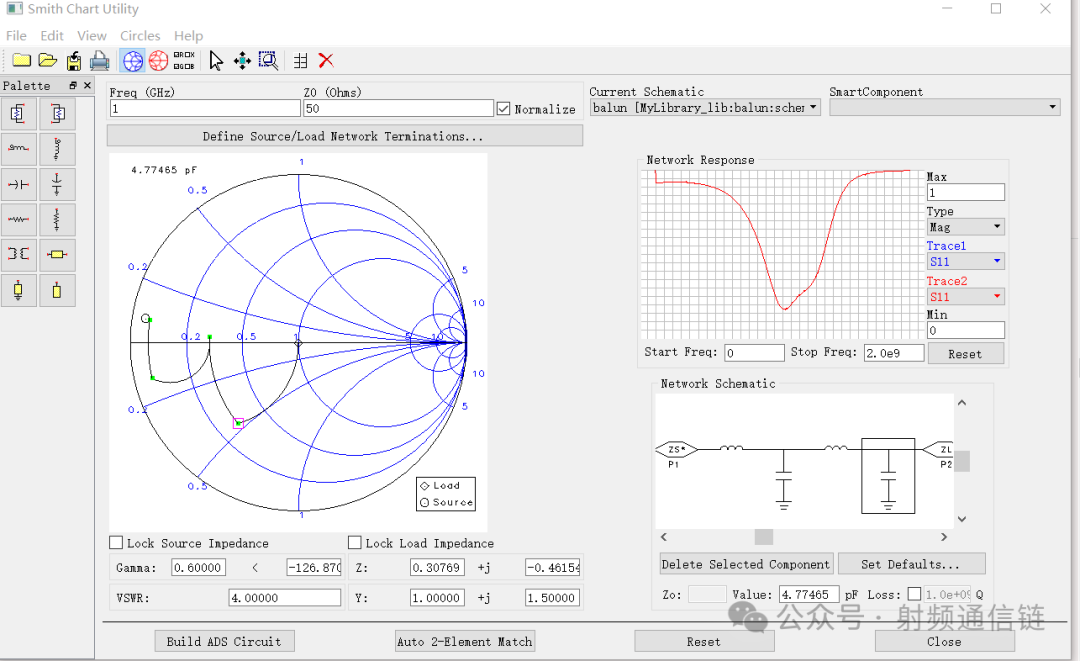Click the schematic vertical scrollbar thumb

click(962, 461)
